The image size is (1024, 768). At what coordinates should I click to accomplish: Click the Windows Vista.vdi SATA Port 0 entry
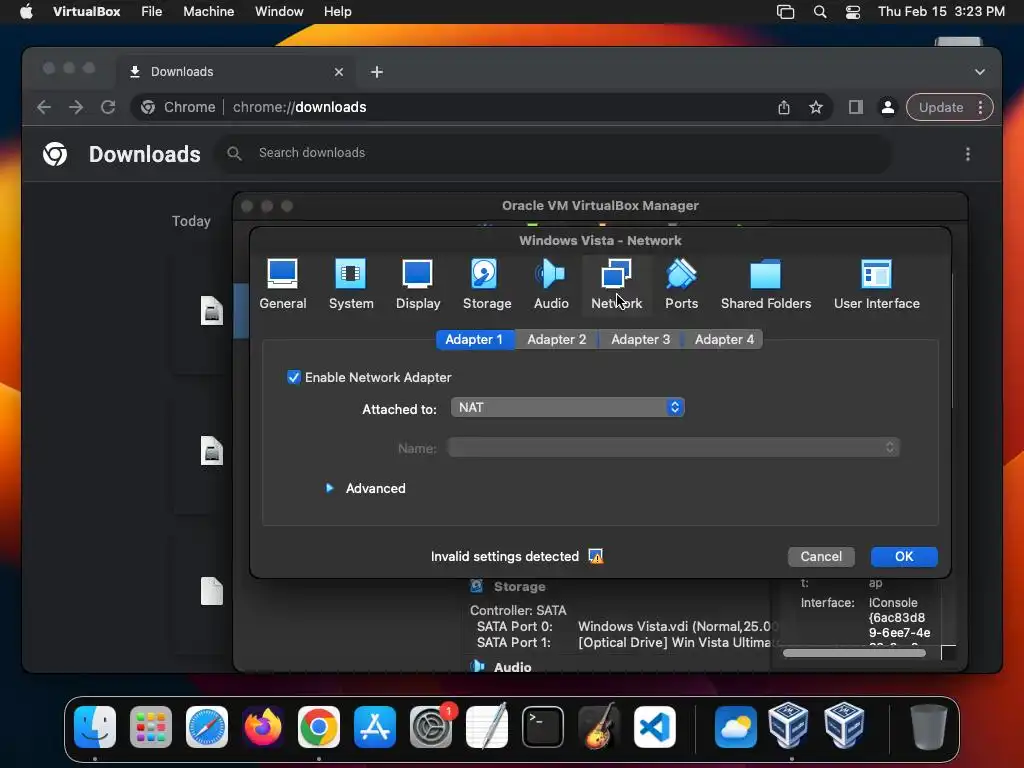point(677,626)
